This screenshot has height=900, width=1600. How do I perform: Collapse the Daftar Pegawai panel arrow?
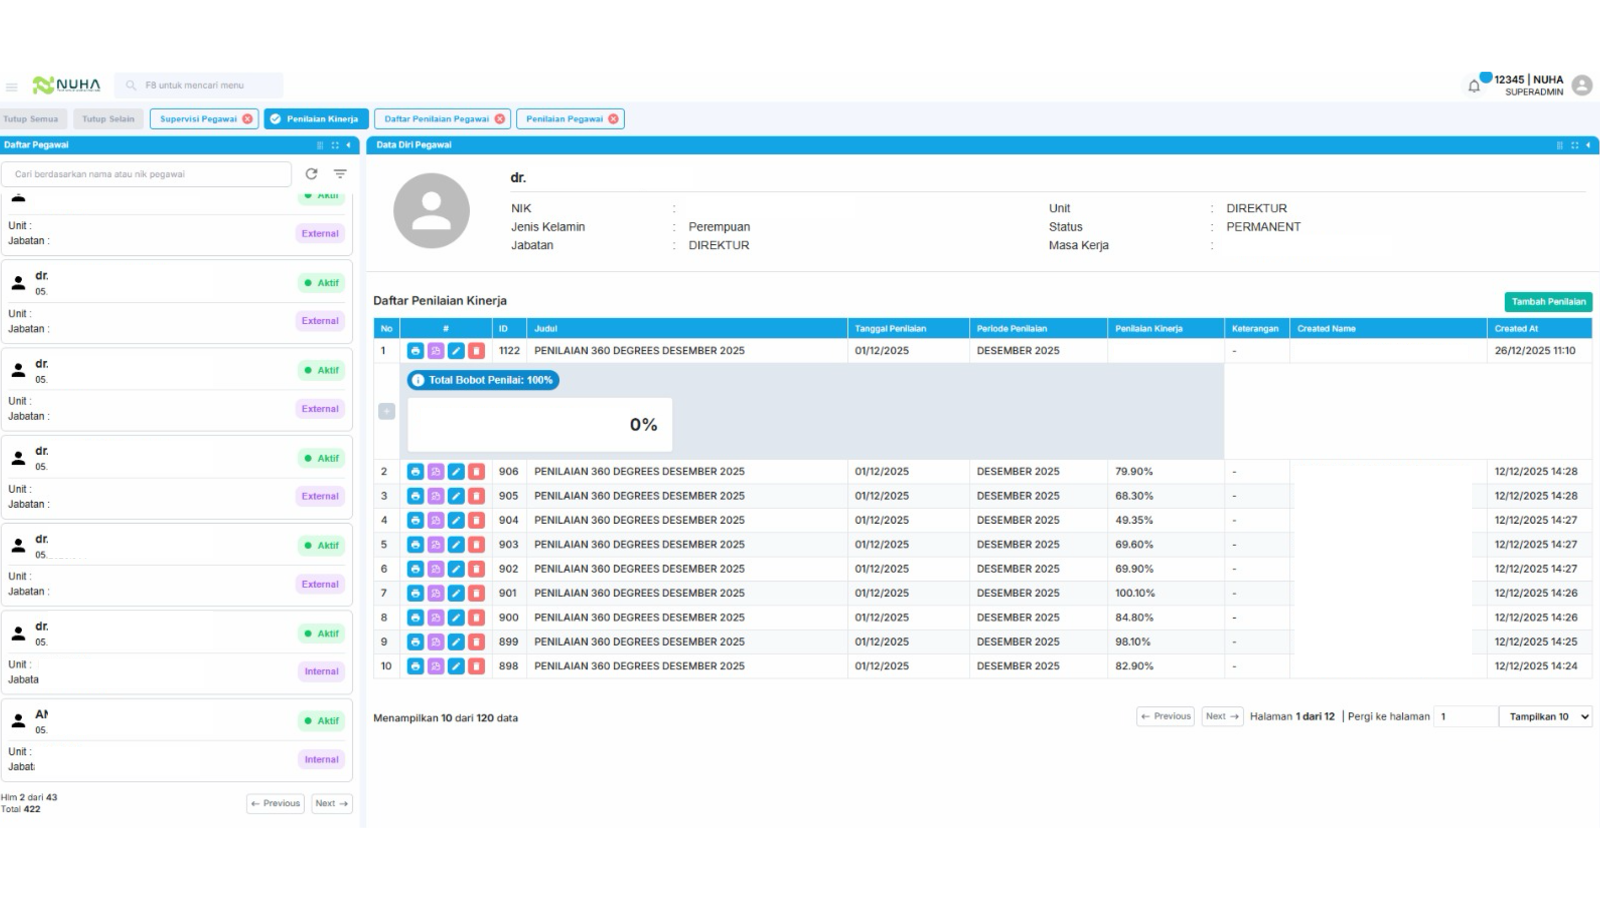348,145
